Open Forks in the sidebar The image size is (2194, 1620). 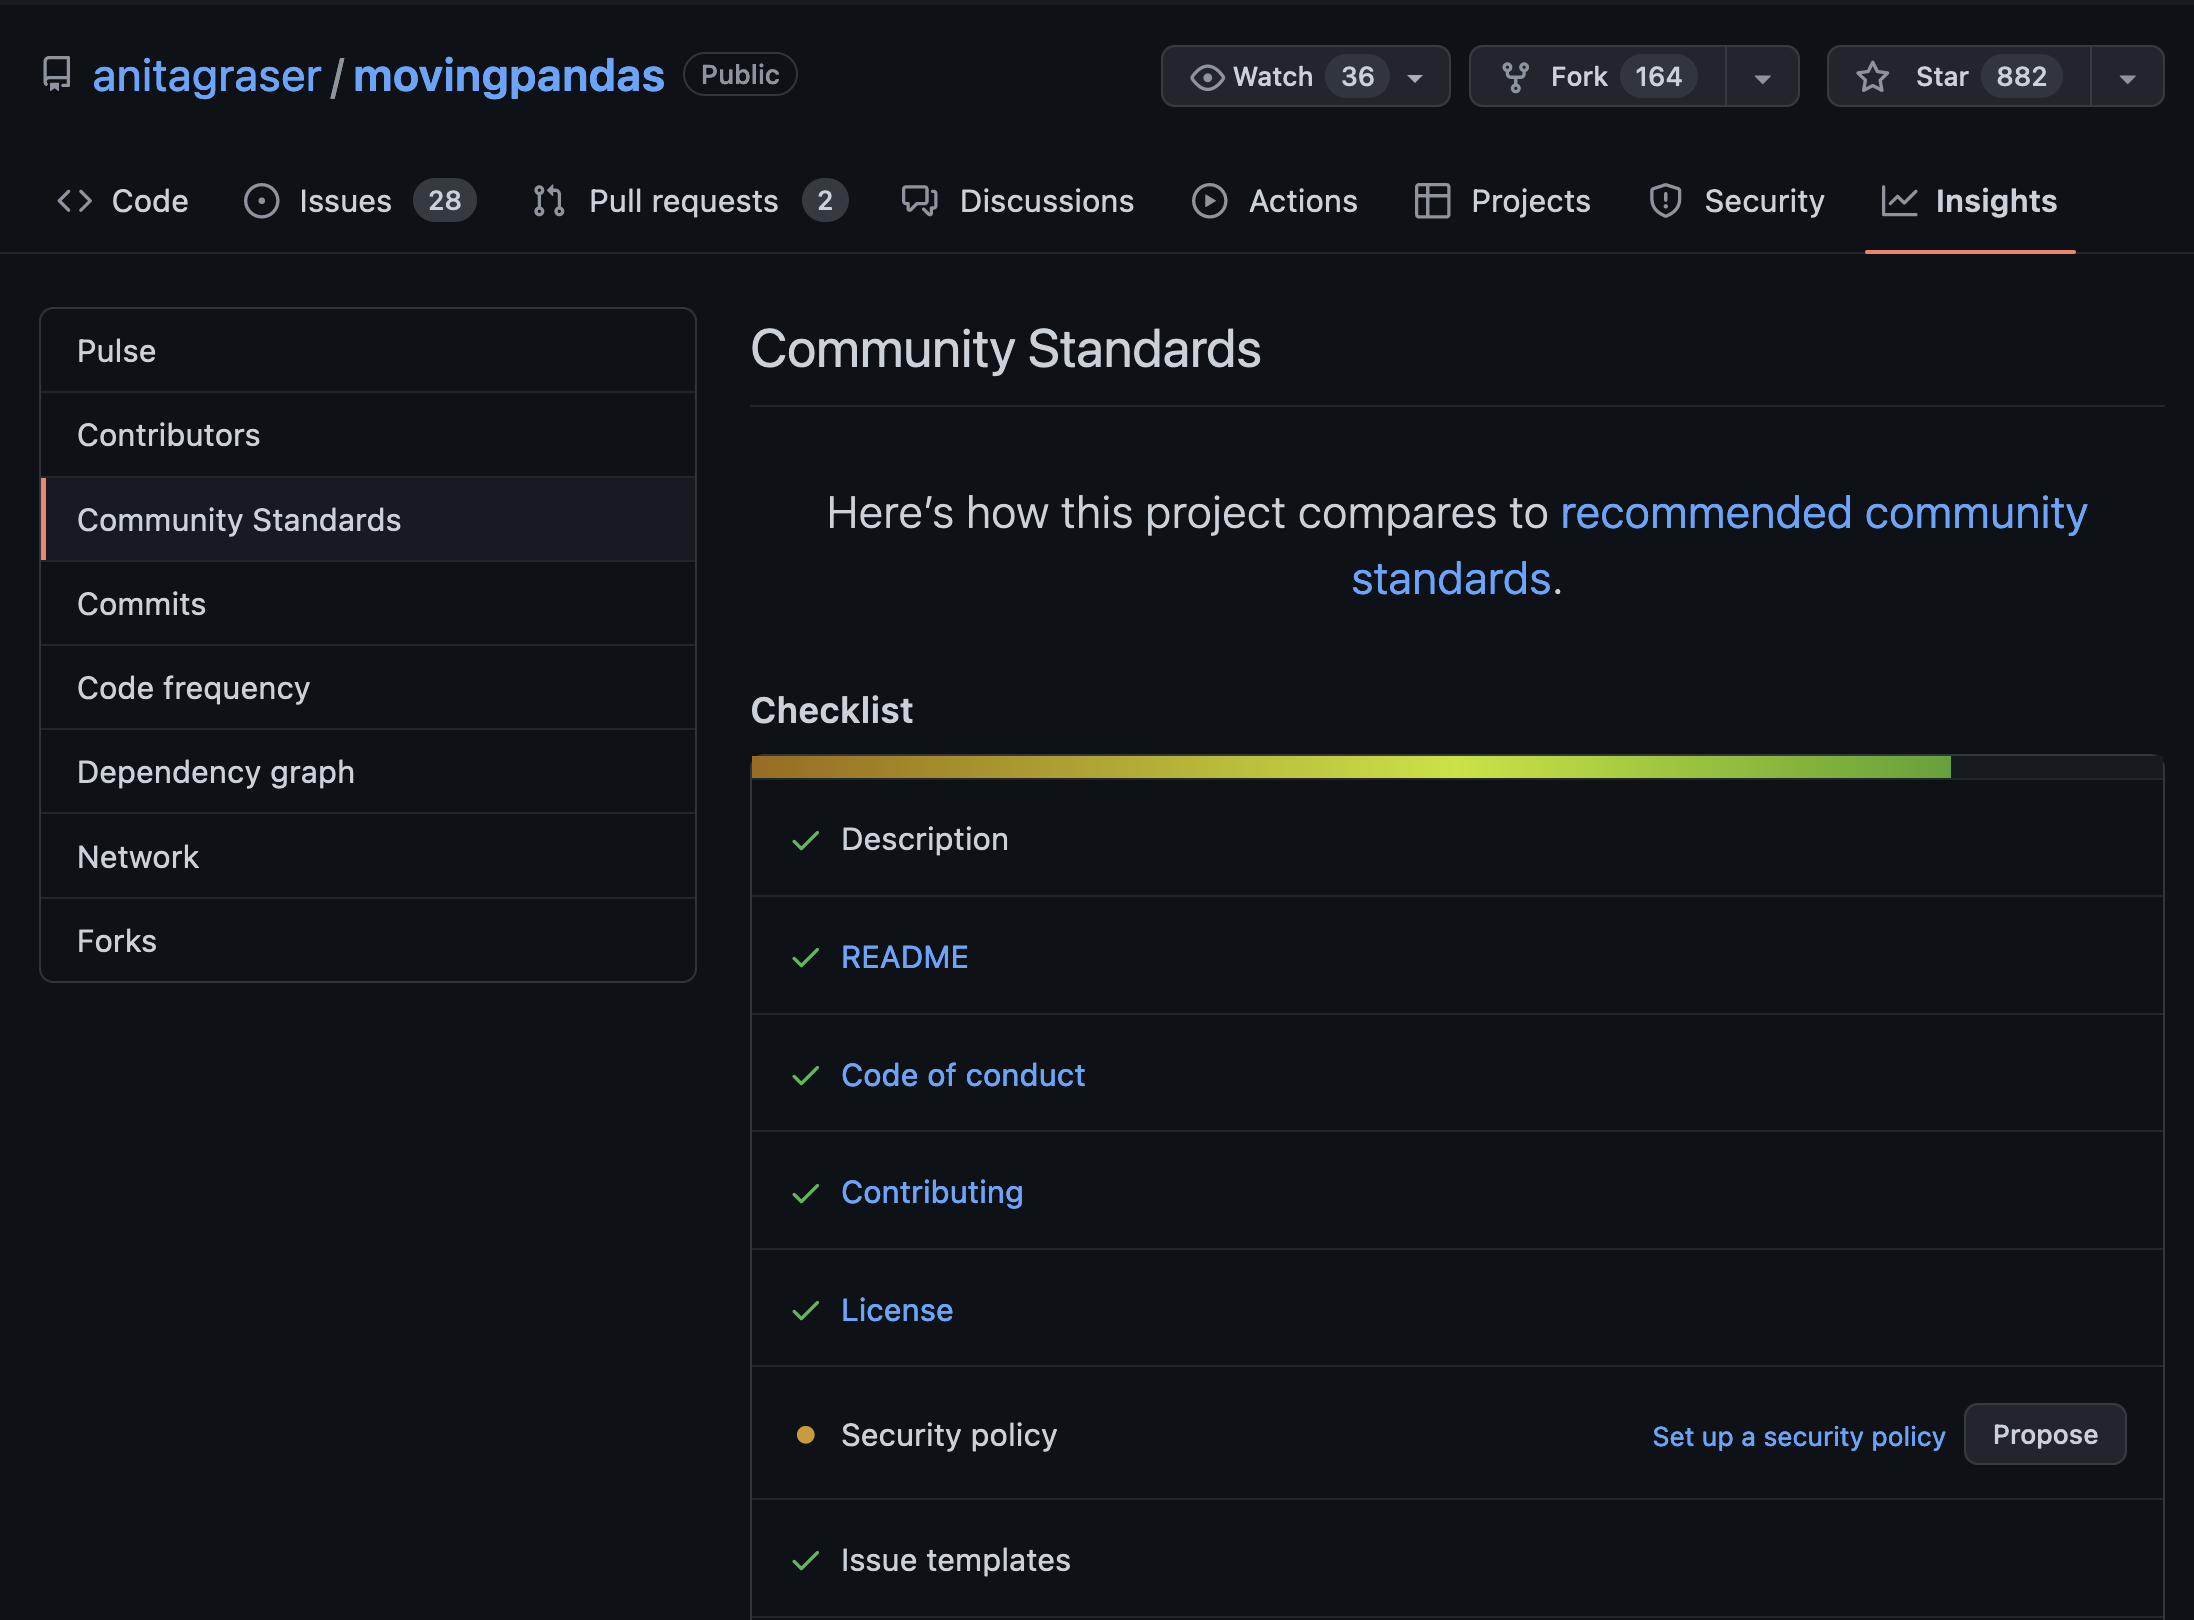click(368, 941)
